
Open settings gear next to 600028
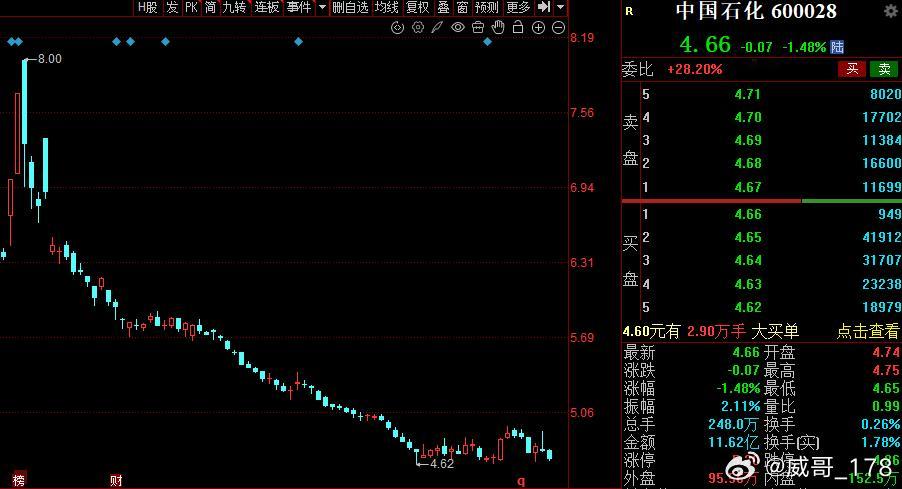coord(891,10)
